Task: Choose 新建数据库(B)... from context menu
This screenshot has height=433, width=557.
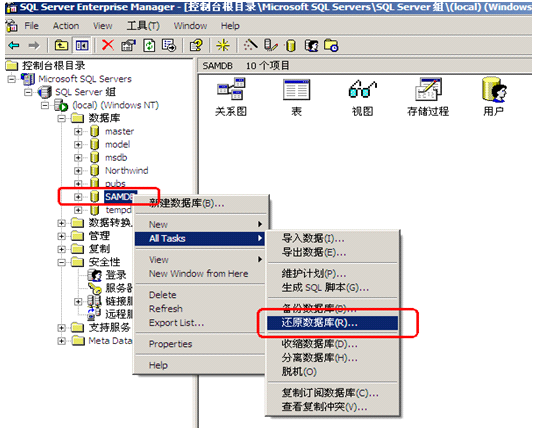Action: 200,204
